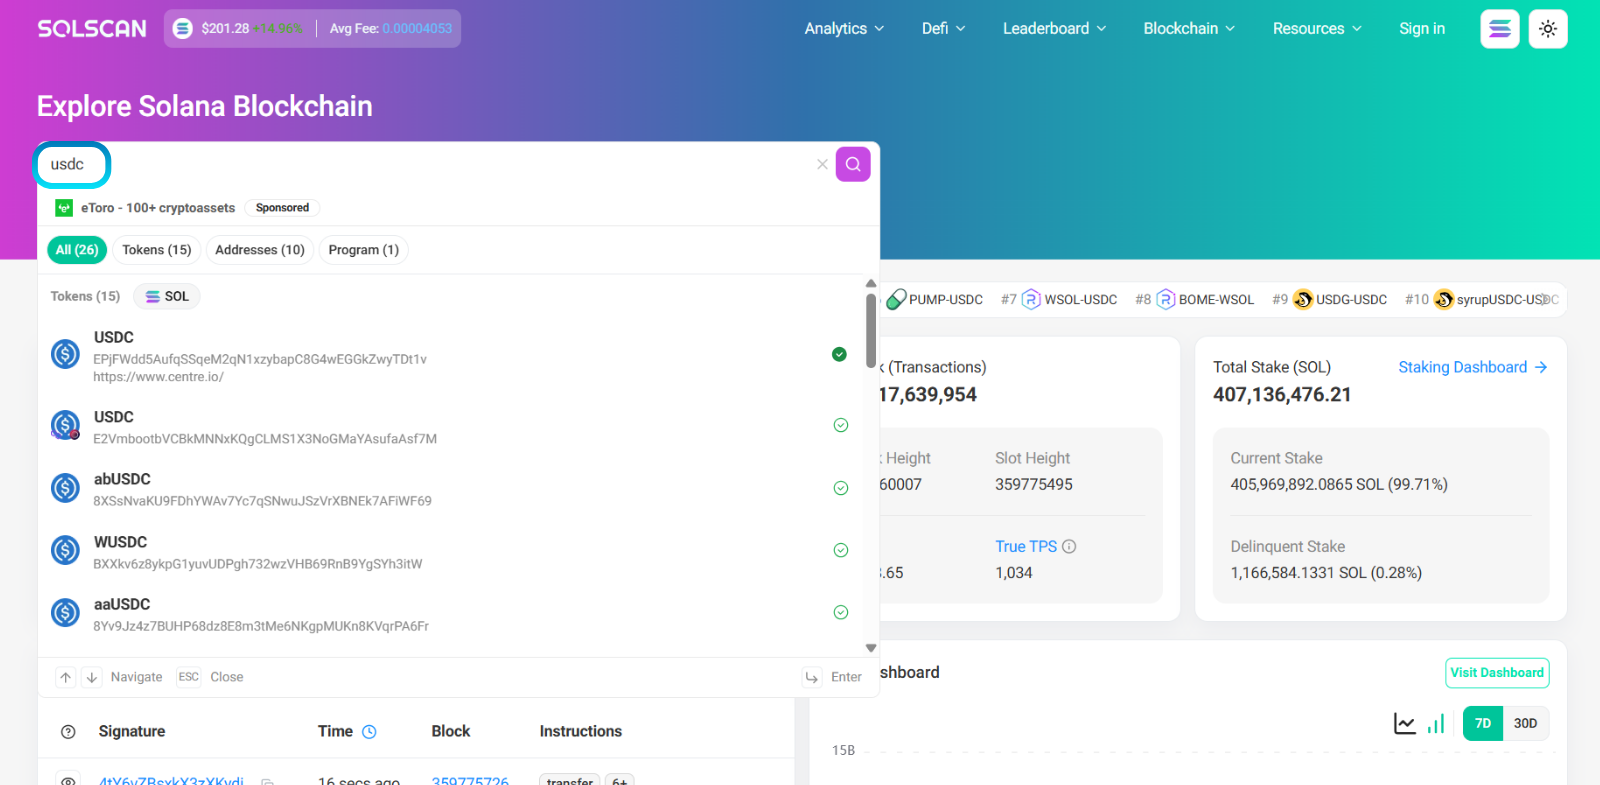Click the Avg Fee value 0.00004053
The width and height of the screenshot is (1600, 785).
click(417, 29)
